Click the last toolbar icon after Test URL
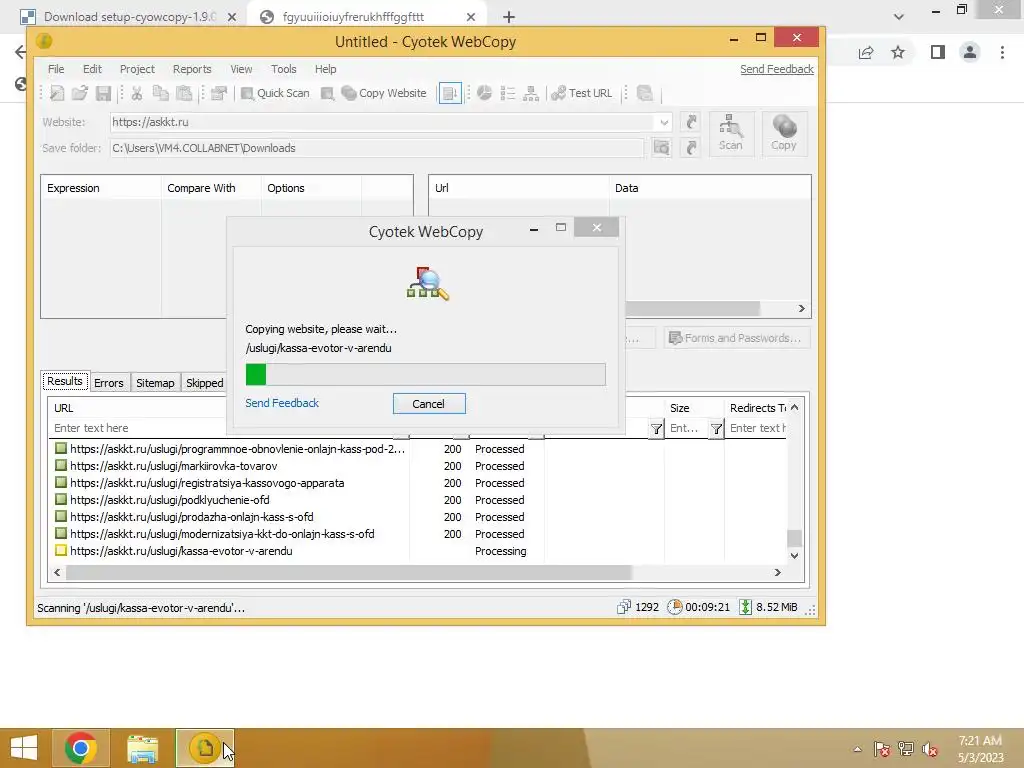This screenshot has height=768, width=1024. (x=645, y=93)
